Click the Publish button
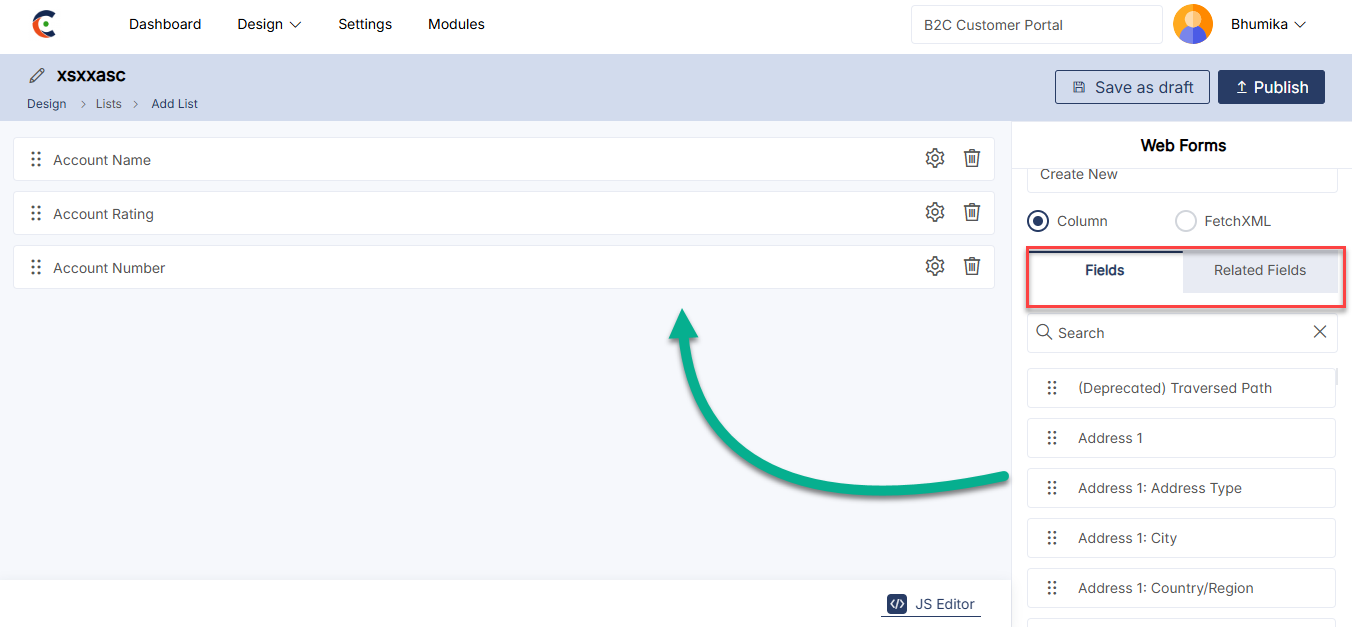1352x627 pixels. [1270, 87]
